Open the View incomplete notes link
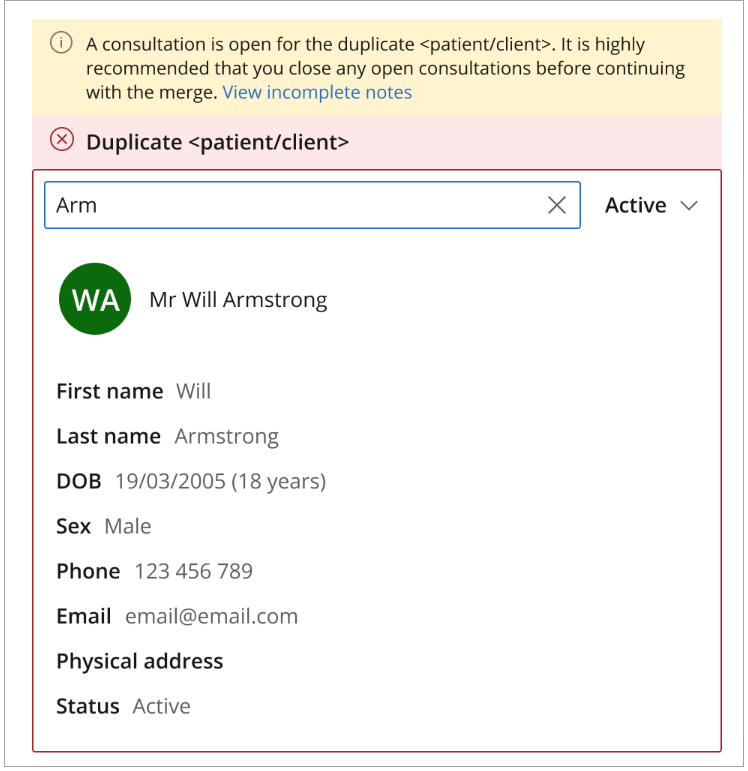 (x=317, y=92)
